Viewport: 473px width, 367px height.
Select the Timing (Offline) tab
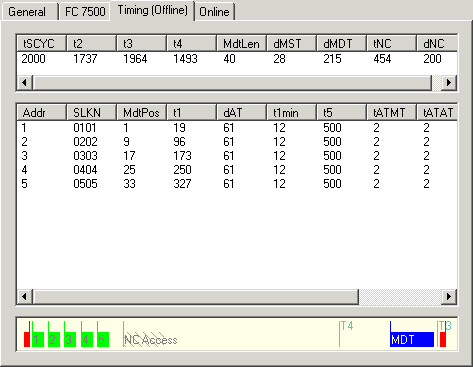[x=152, y=11]
